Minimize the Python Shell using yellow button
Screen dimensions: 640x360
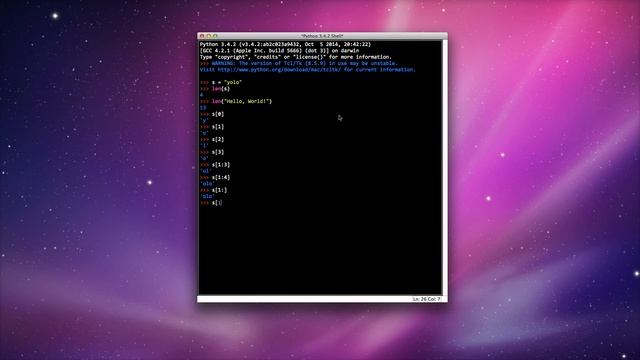coord(208,36)
